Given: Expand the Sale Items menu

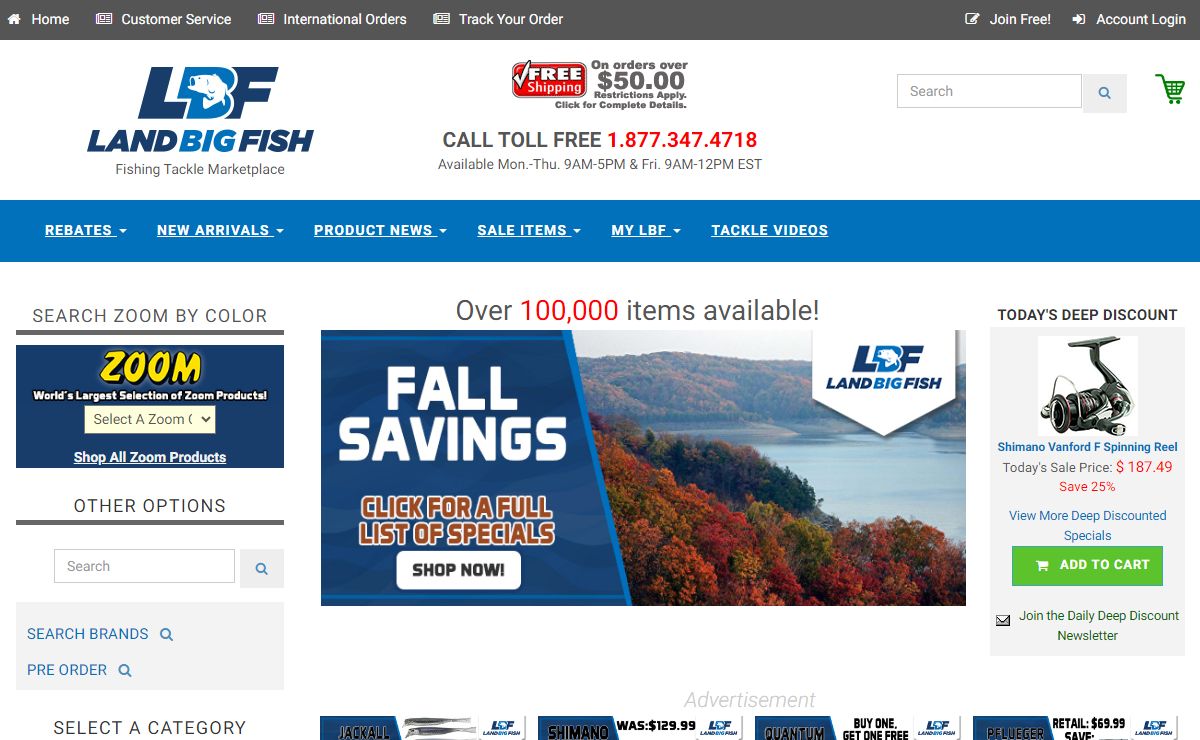Looking at the screenshot, I should tap(529, 230).
